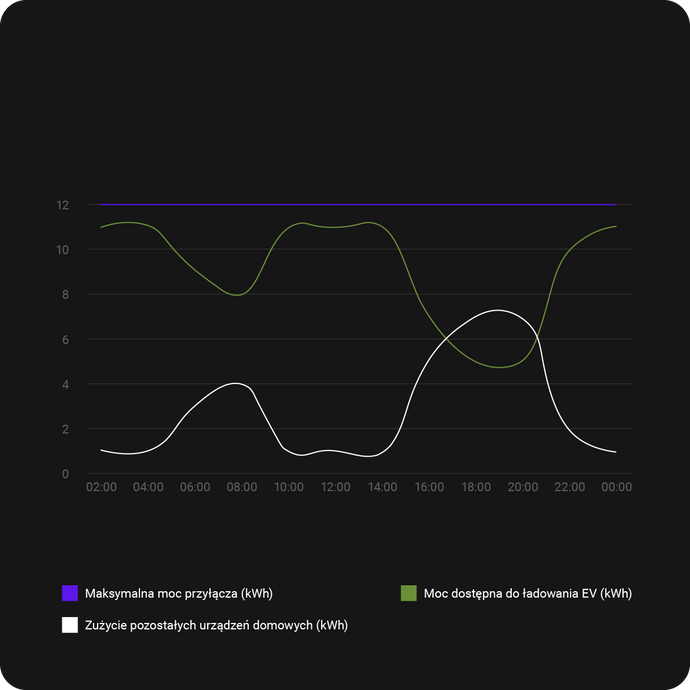Select the 6 y-axis value label
Screen dimensions: 690x690
[65, 339]
